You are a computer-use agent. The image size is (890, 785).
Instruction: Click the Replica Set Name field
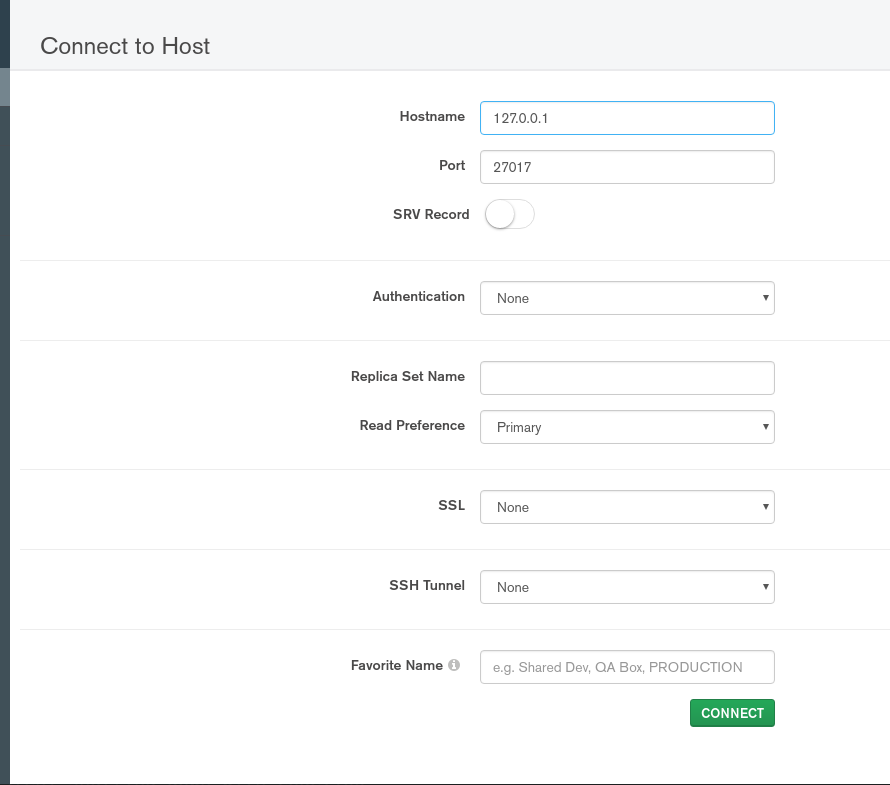point(627,378)
